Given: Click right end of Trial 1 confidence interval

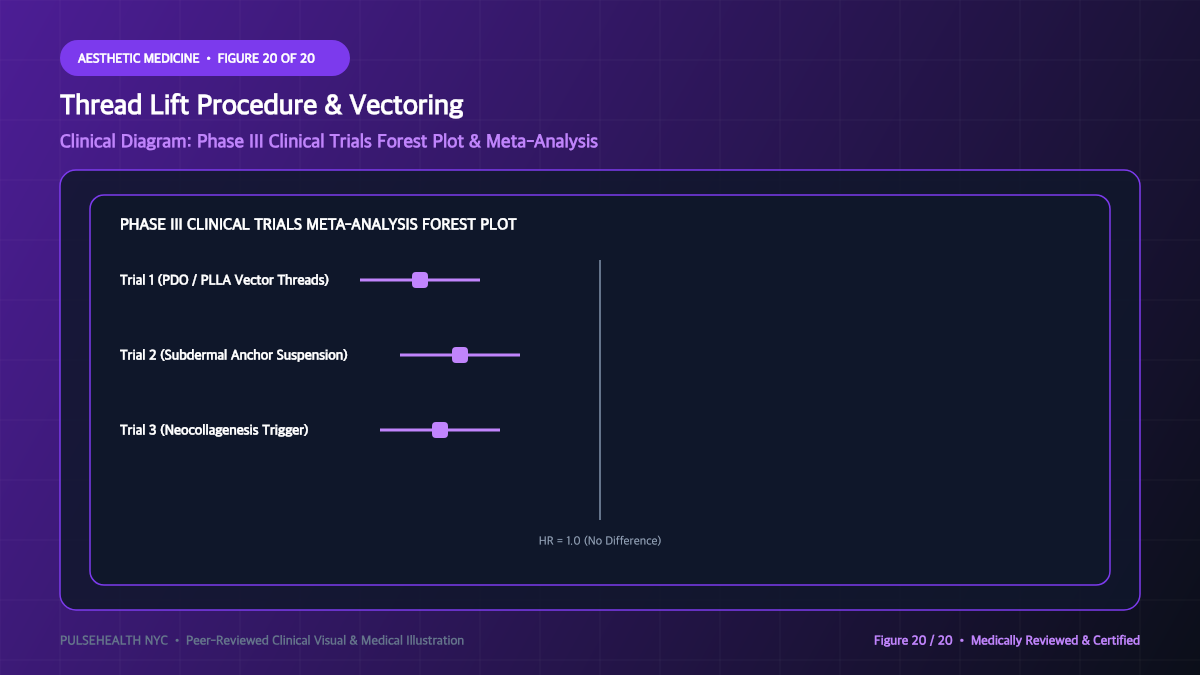Looking at the screenshot, I should [x=478, y=280].
